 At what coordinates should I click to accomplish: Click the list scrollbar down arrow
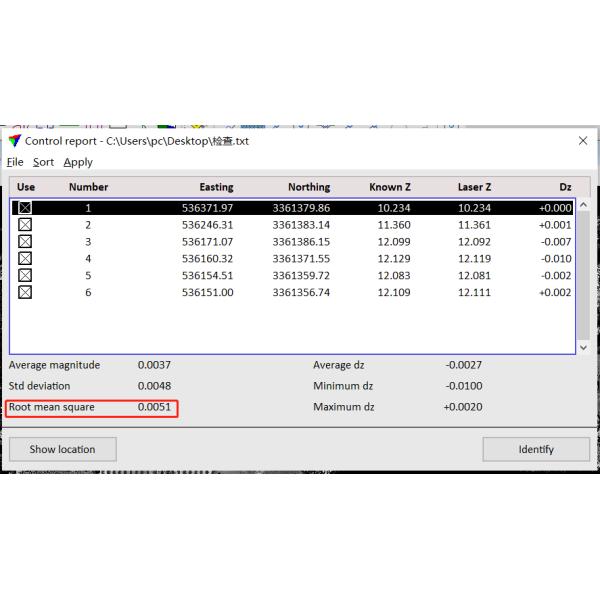584,347
